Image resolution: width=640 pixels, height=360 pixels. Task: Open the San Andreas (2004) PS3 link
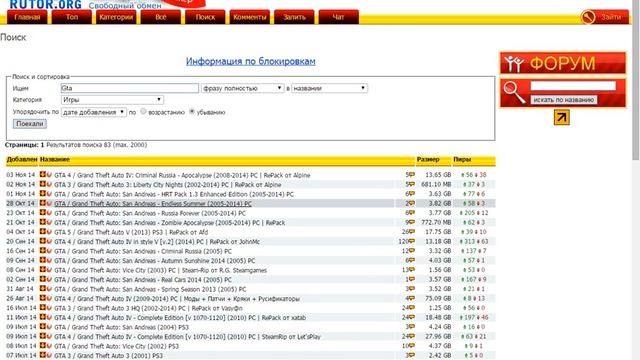(x=122, y=327)
